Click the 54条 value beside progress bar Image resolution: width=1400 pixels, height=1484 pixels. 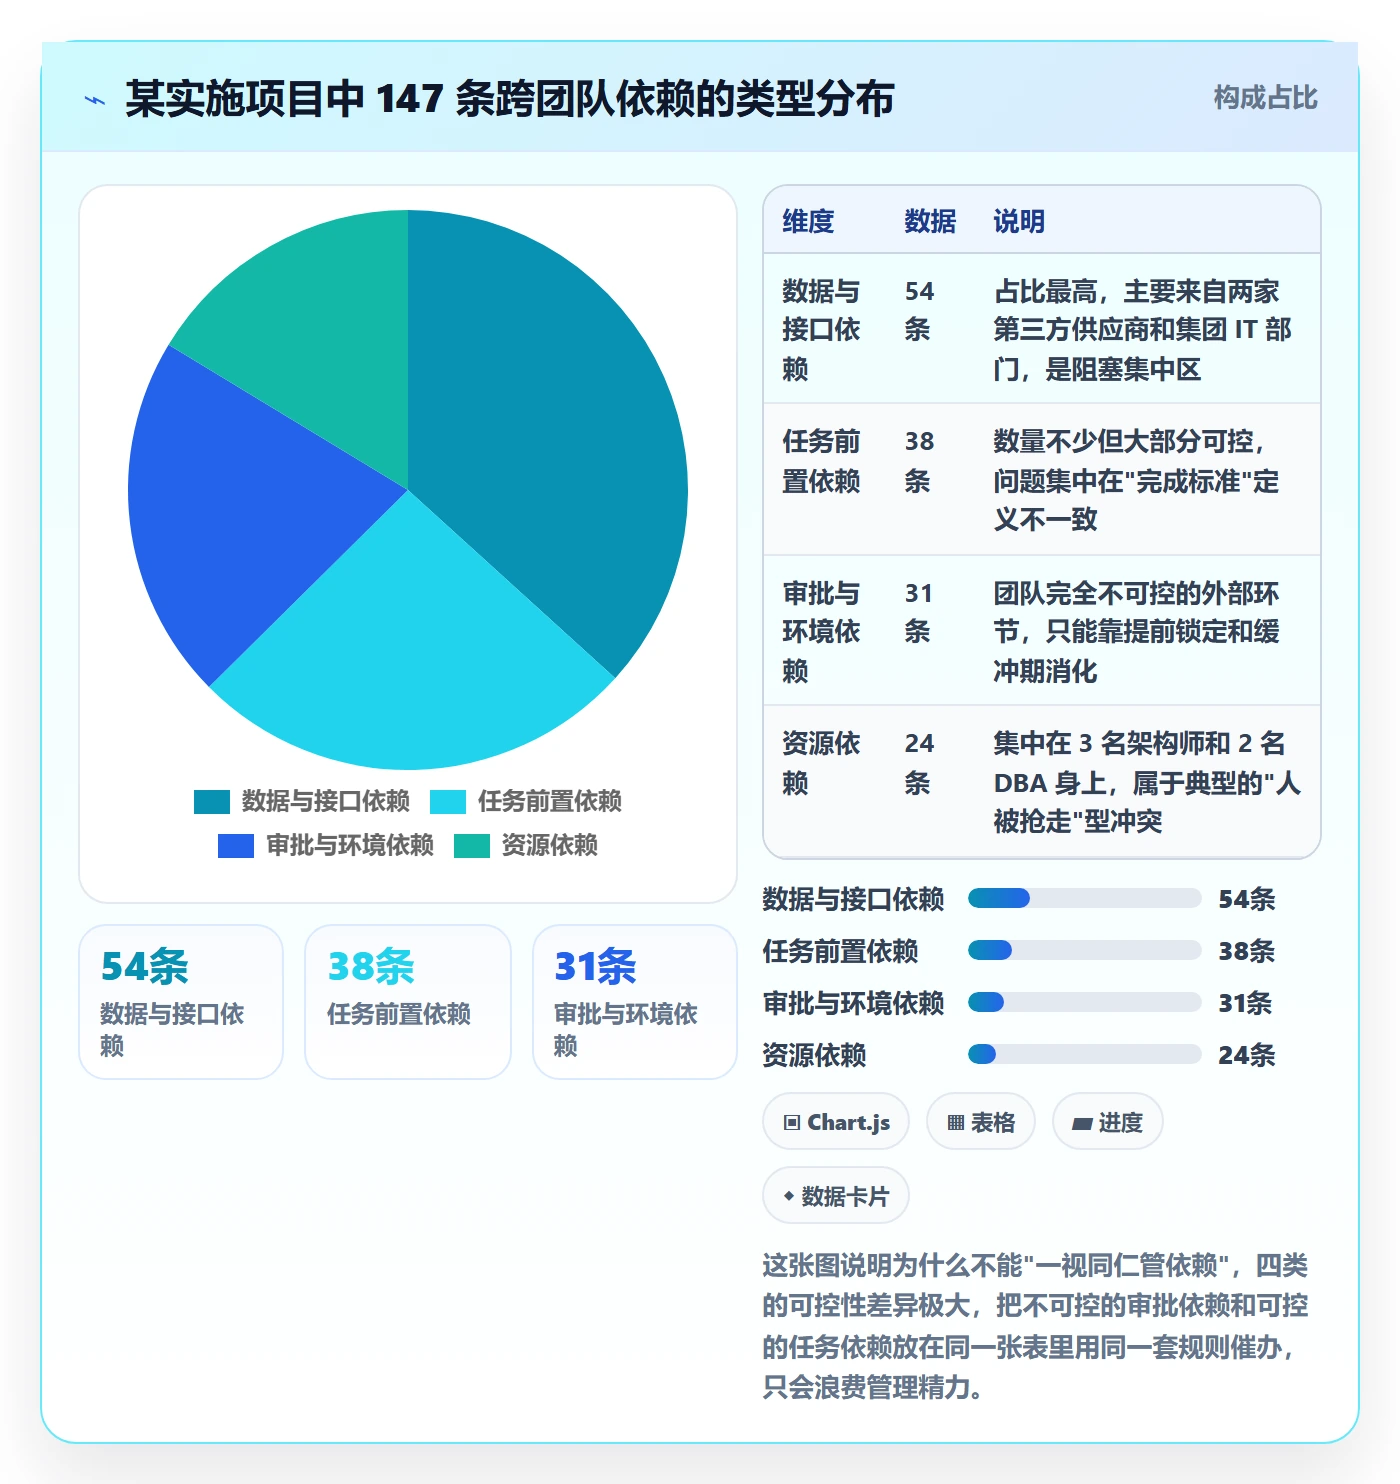pos(1246,899)
